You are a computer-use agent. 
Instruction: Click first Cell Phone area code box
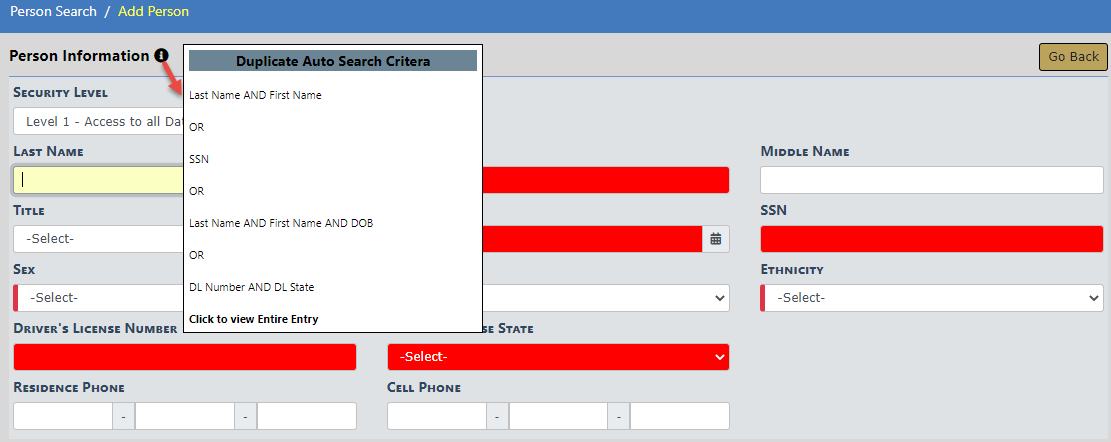tap(436, 416)
